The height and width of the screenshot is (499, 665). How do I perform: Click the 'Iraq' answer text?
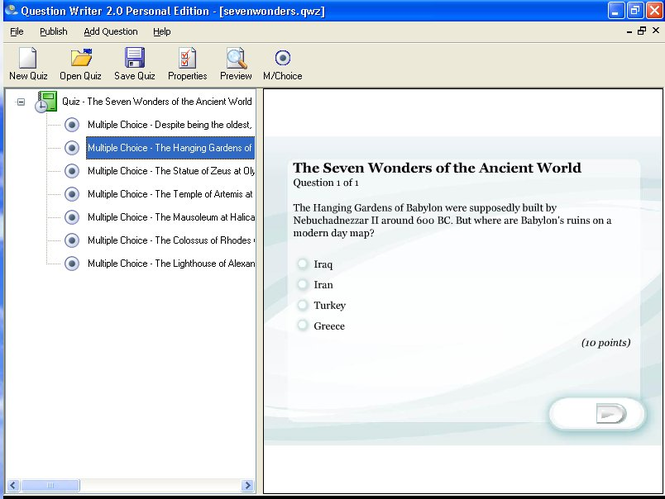[323, 265]
